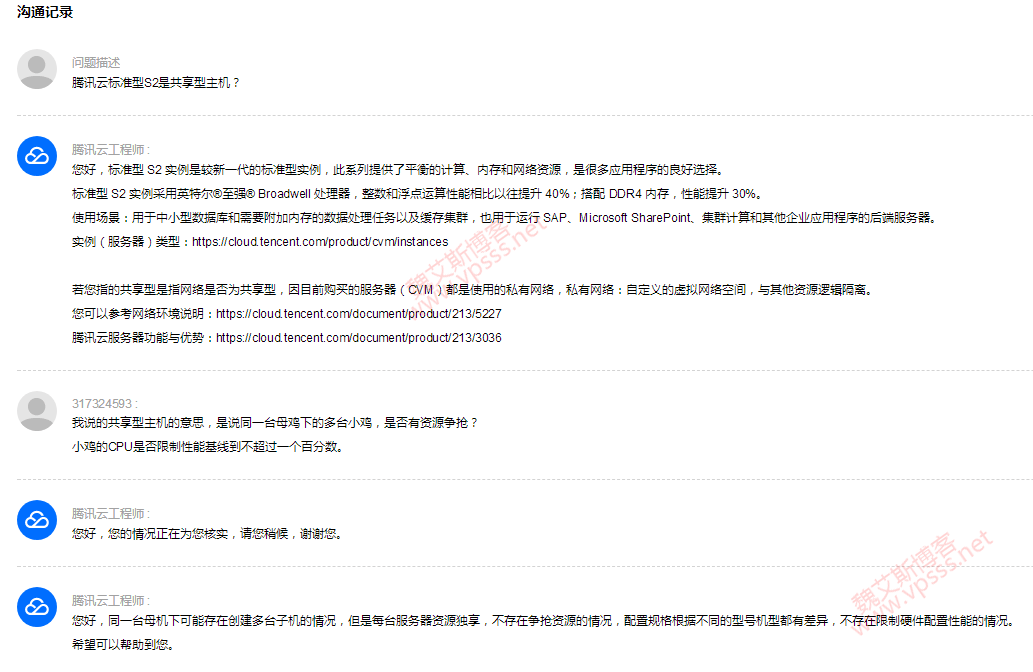
Task: Click the line mentioning Broadwell 处理器
Action: [x=416, y=194]
